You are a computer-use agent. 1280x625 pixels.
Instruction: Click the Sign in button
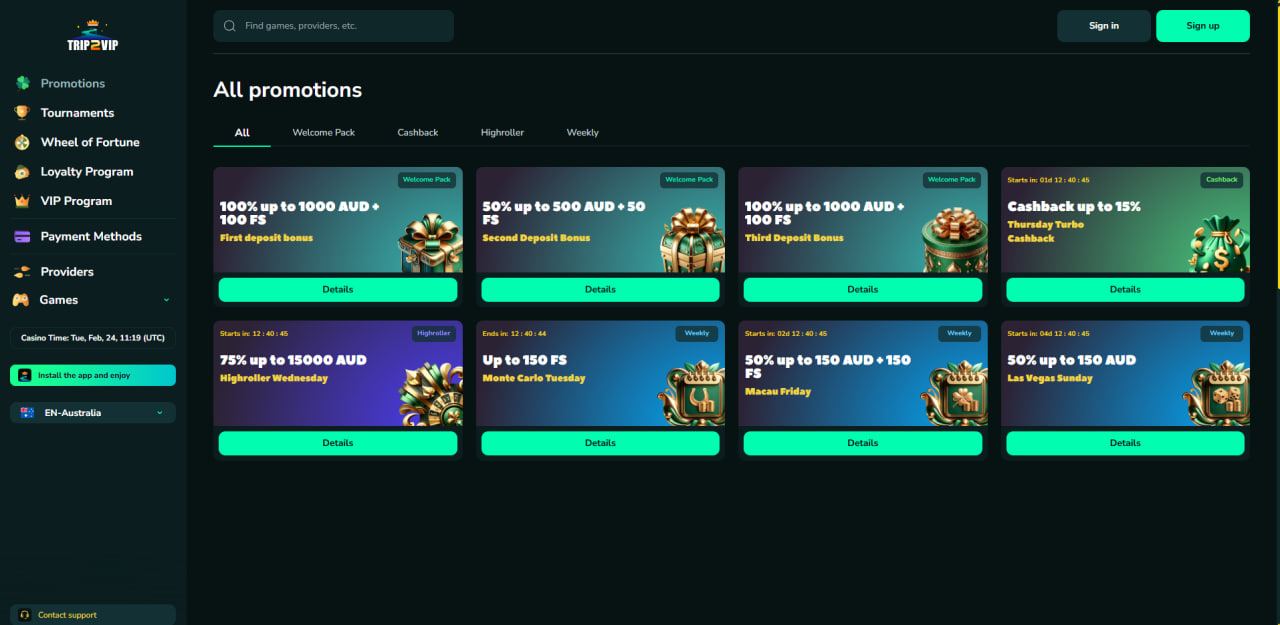pos(1103,26)
